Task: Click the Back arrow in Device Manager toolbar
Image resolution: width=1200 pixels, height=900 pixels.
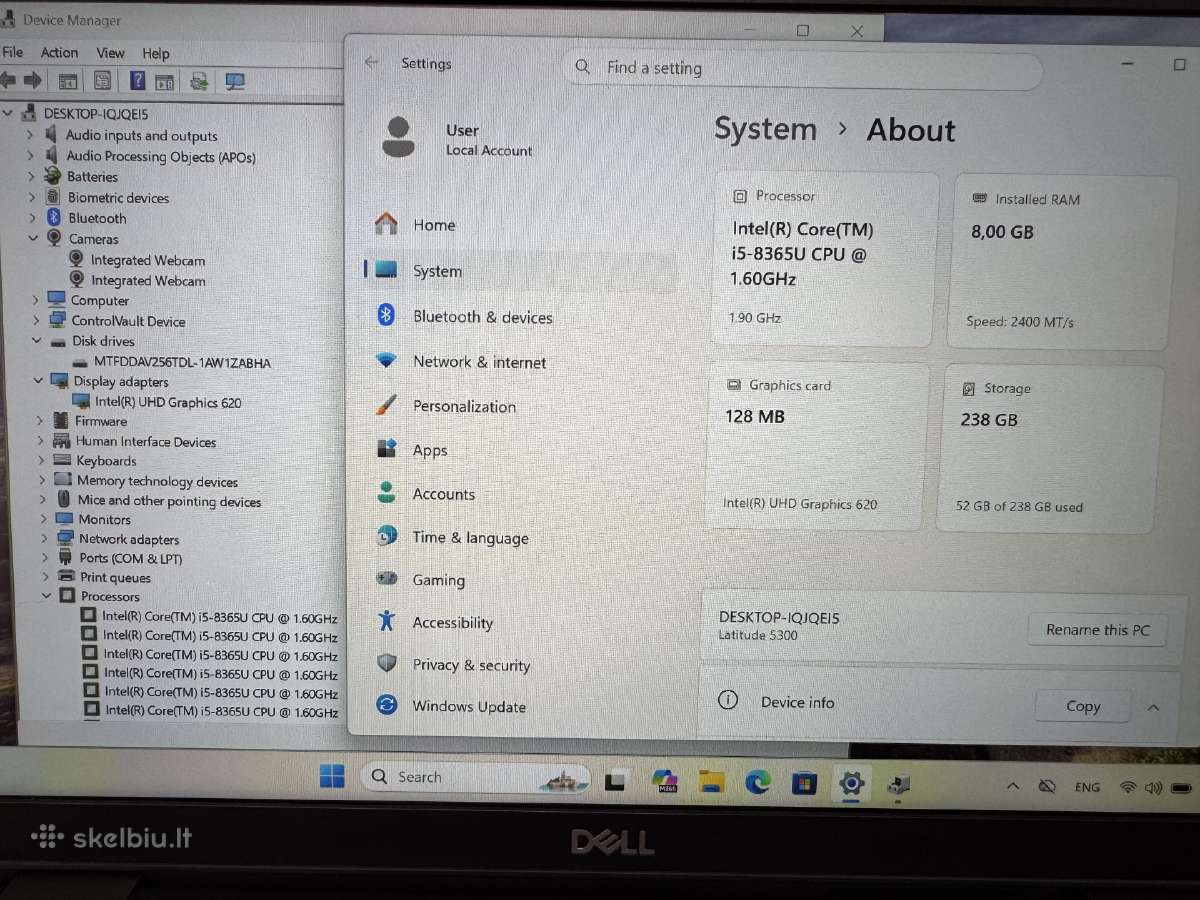Action: [8, 80]
